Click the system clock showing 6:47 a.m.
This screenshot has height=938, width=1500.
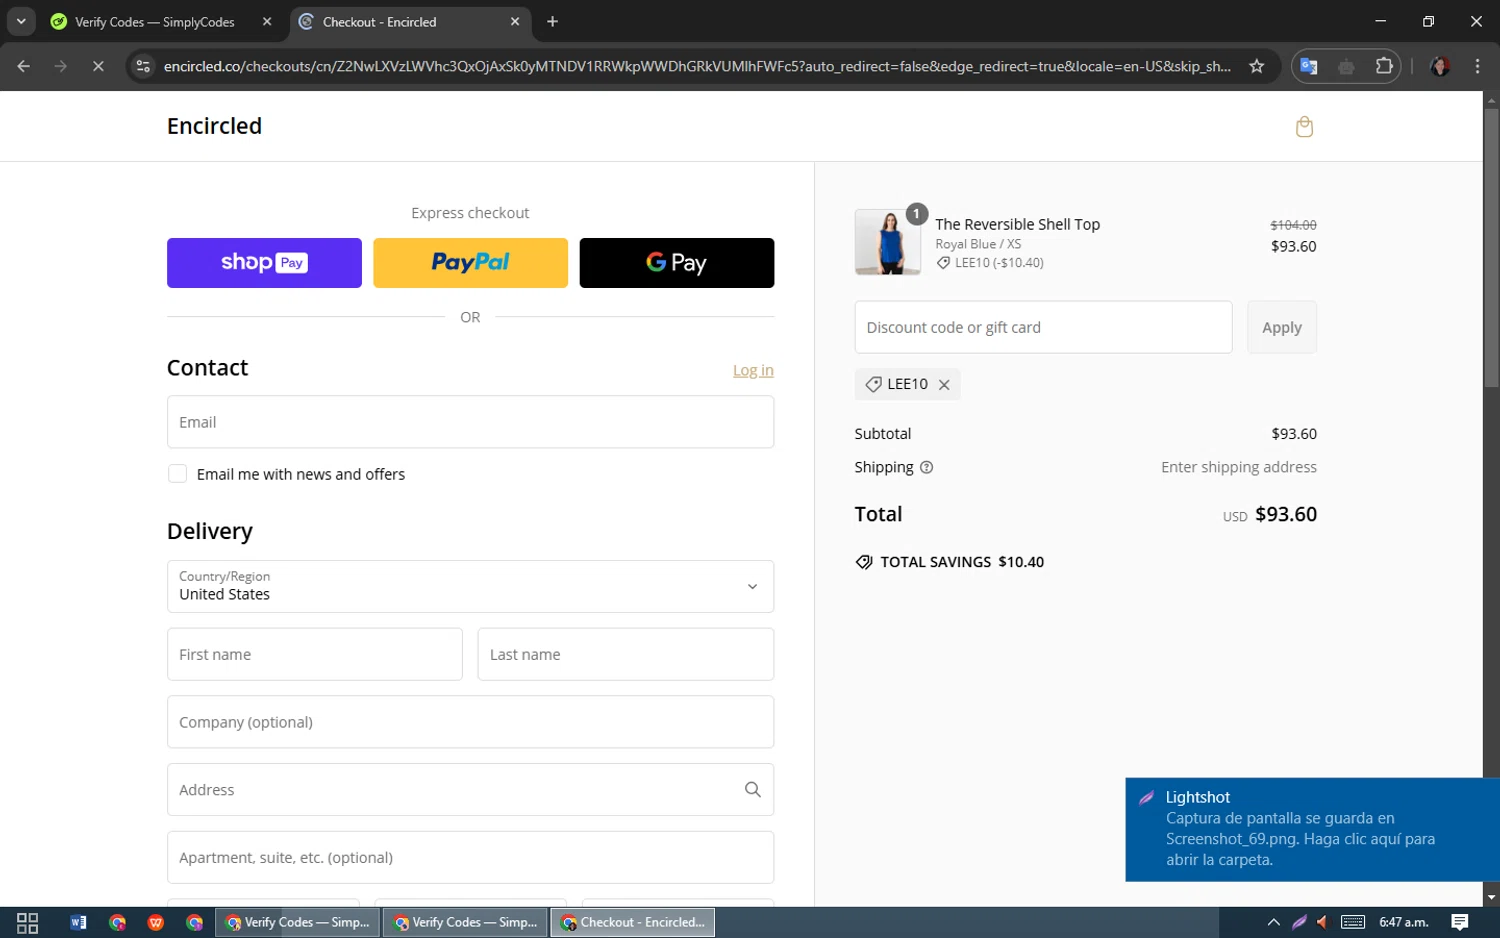pos(1404,923)
